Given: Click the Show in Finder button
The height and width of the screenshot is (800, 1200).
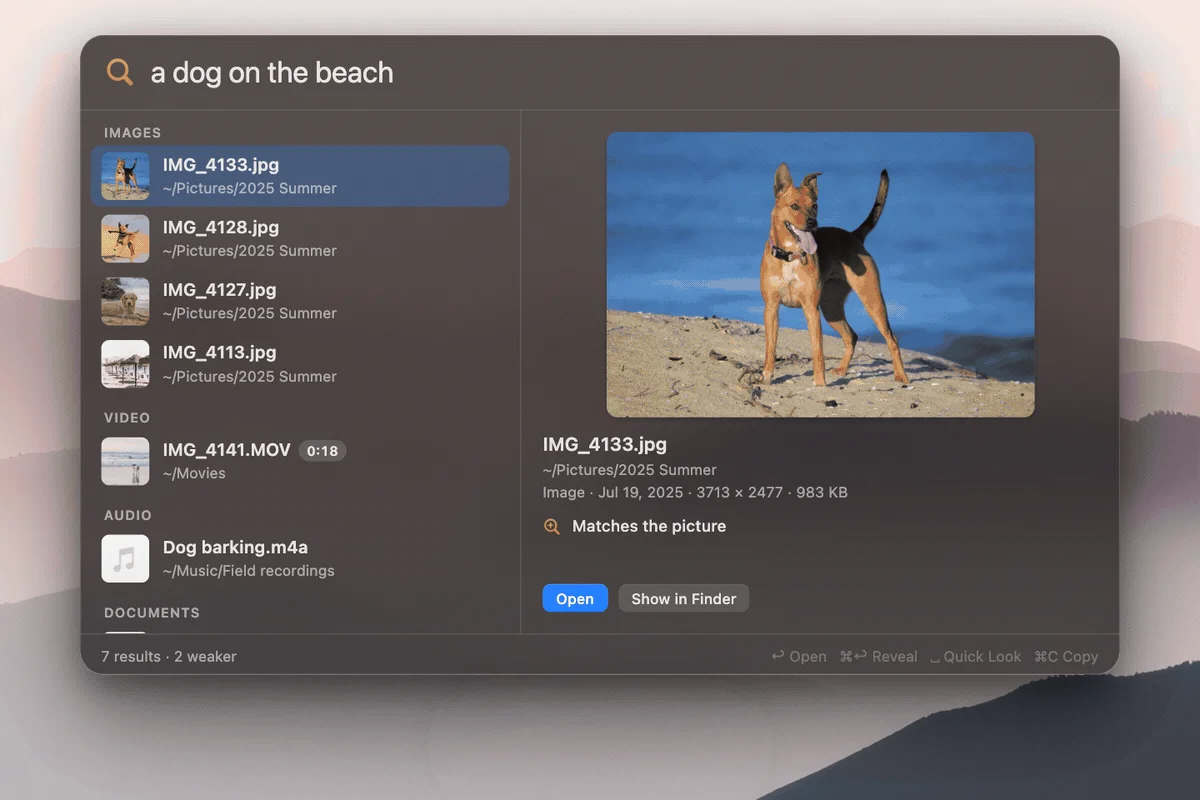Looking at the screenshot, I should (684, 598).
